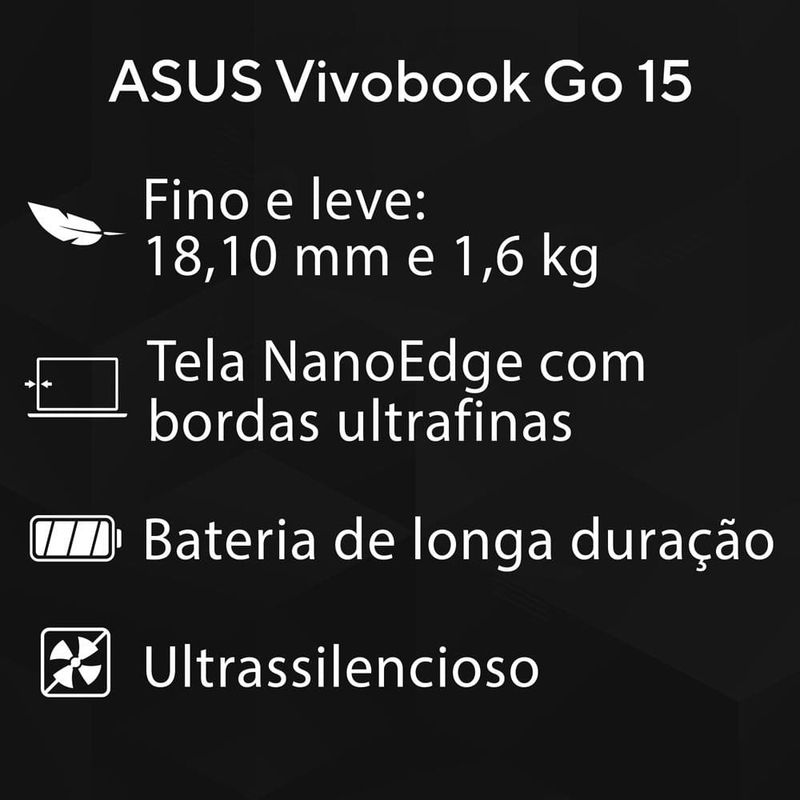Click the feather's quill tip
Screen dimensions: 800x800
click(x=113, y=233)
